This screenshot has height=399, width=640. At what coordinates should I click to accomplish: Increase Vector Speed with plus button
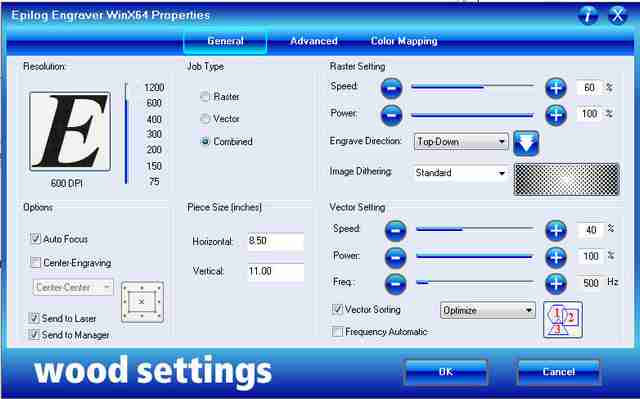556,231
